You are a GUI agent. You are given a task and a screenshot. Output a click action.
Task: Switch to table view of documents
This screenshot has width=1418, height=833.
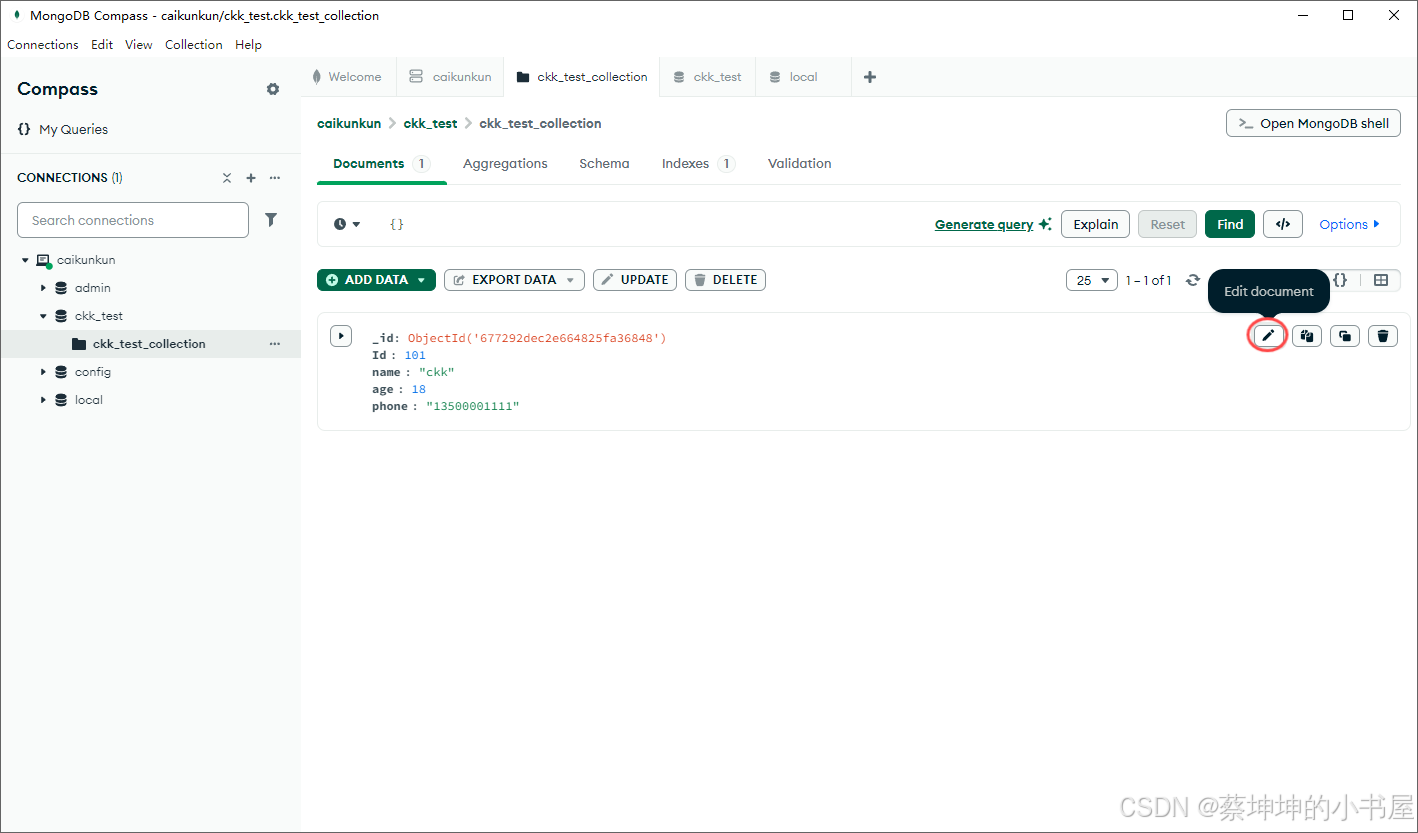click(x=1383, y=280)
